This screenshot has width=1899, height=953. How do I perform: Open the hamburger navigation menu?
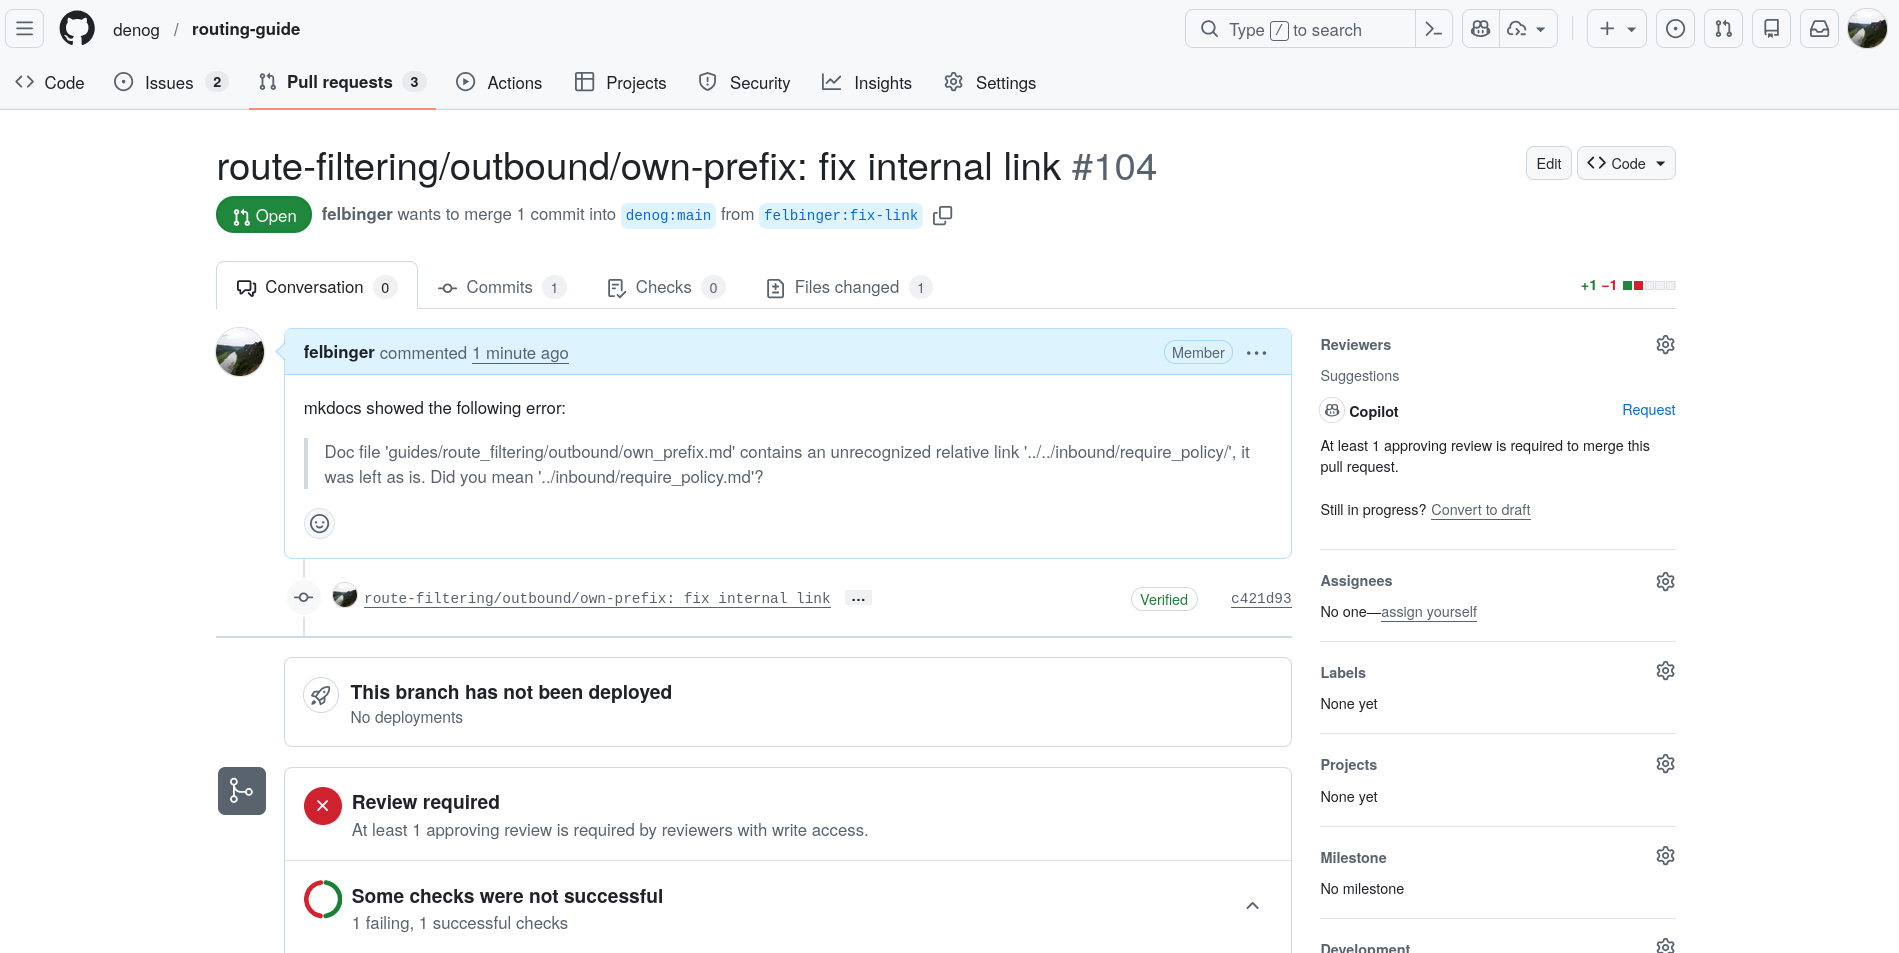(x=25, y=29)
